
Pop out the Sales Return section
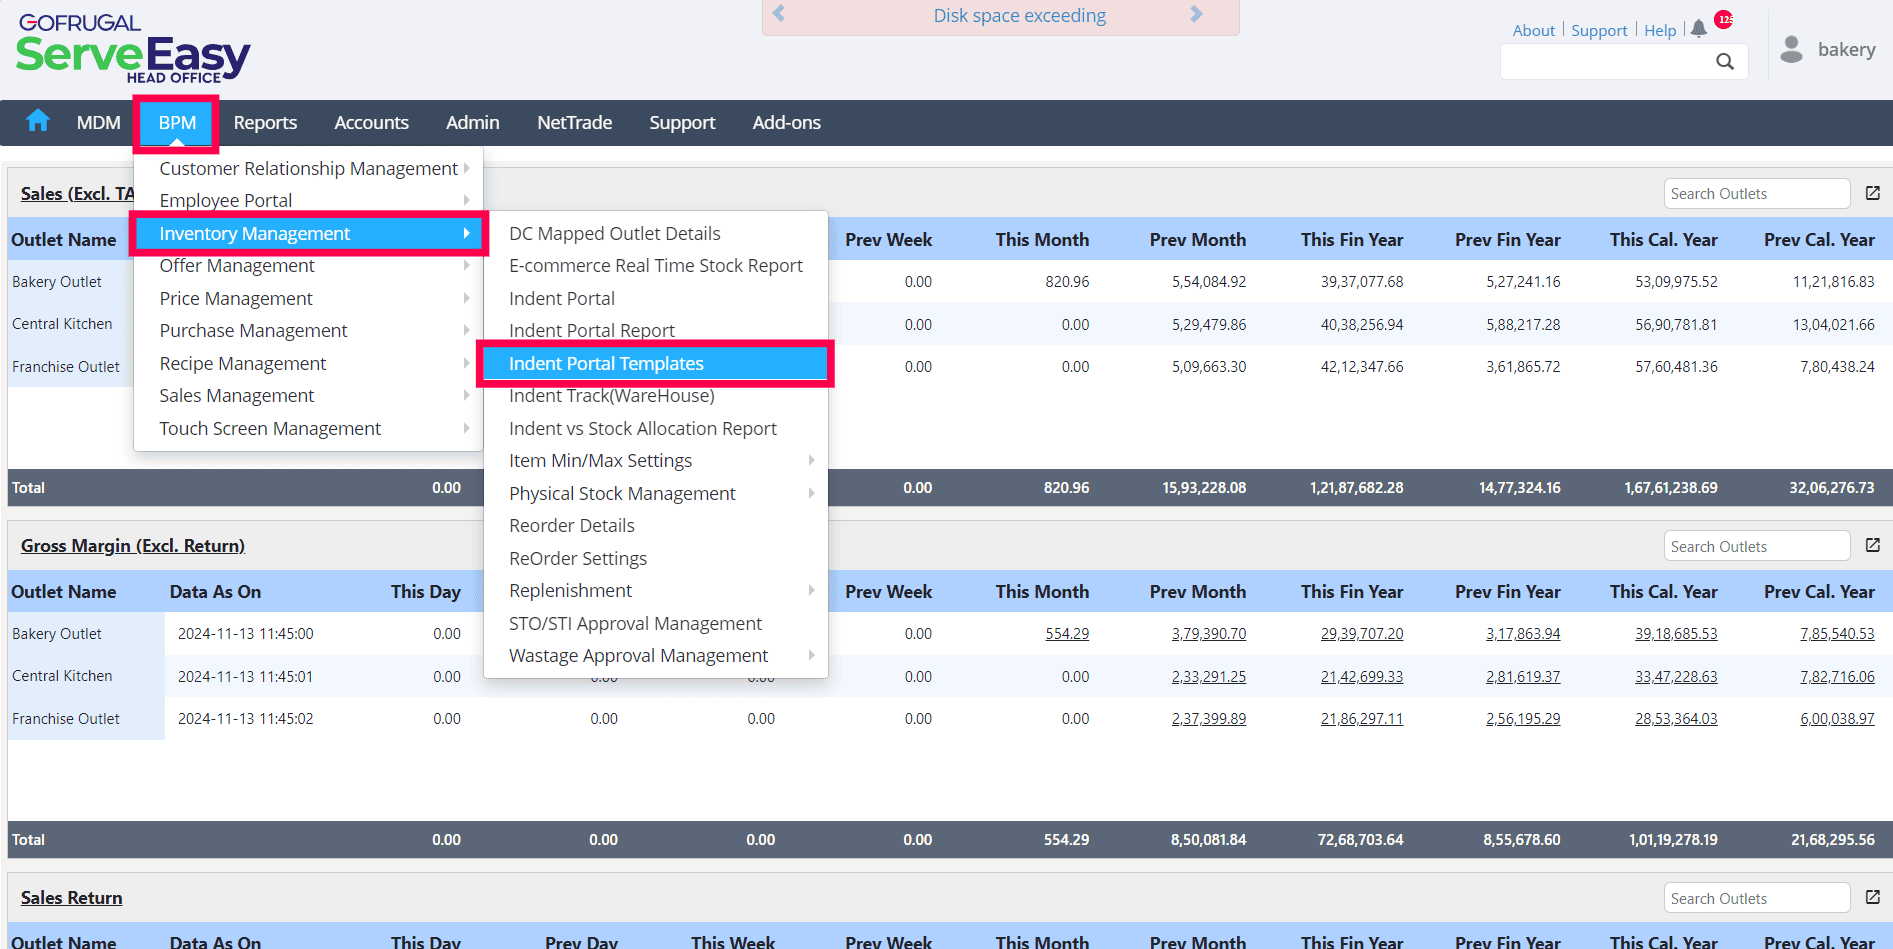(1873, 897)
